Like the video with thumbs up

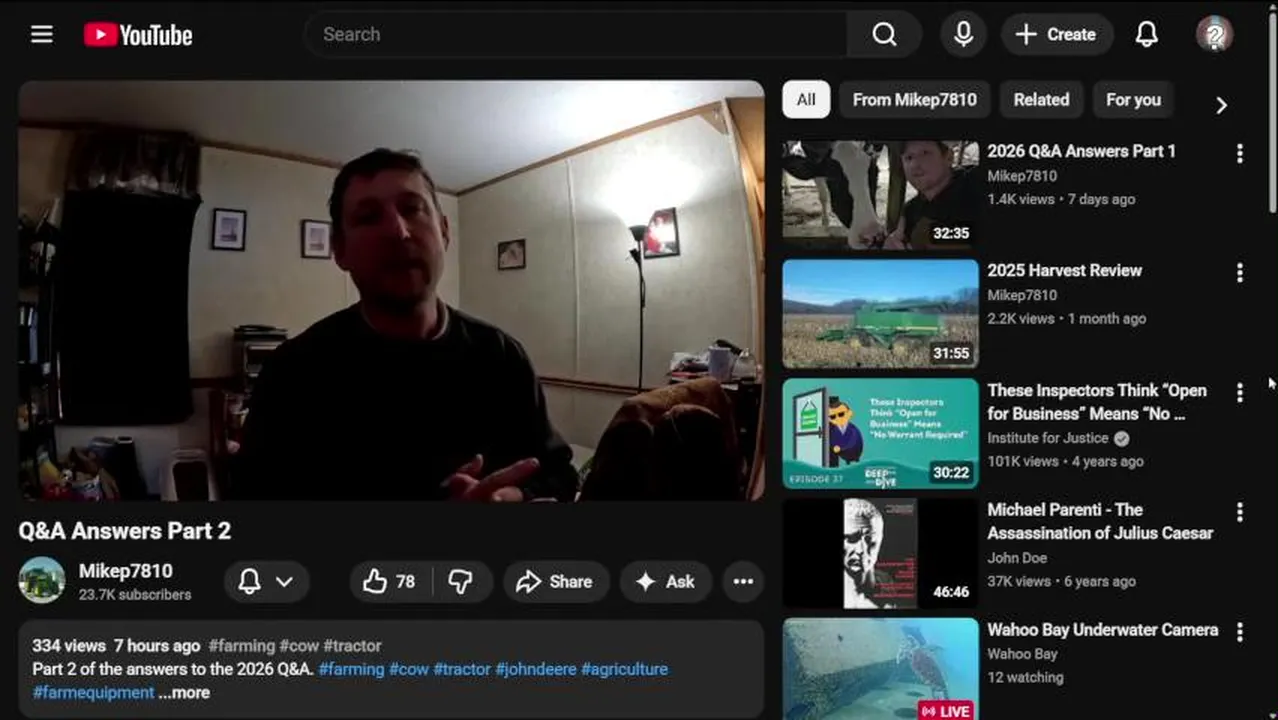[390, 582]
